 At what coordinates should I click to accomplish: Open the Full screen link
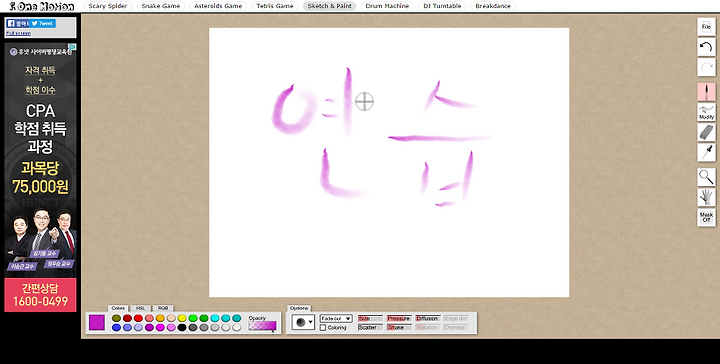click(18, 34)
